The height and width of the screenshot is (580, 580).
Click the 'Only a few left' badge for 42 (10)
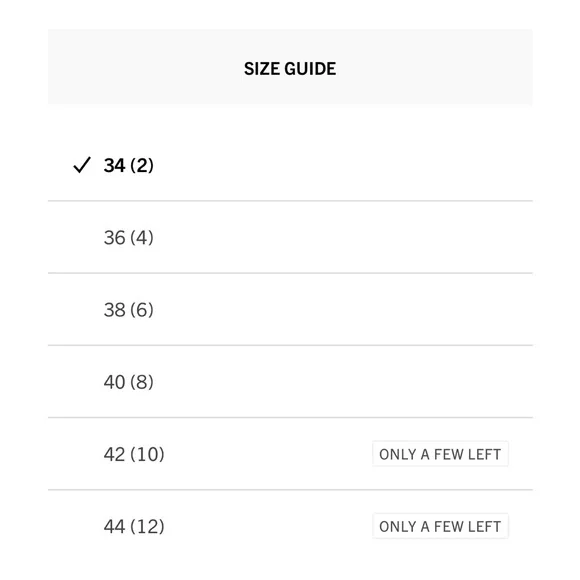440,454
